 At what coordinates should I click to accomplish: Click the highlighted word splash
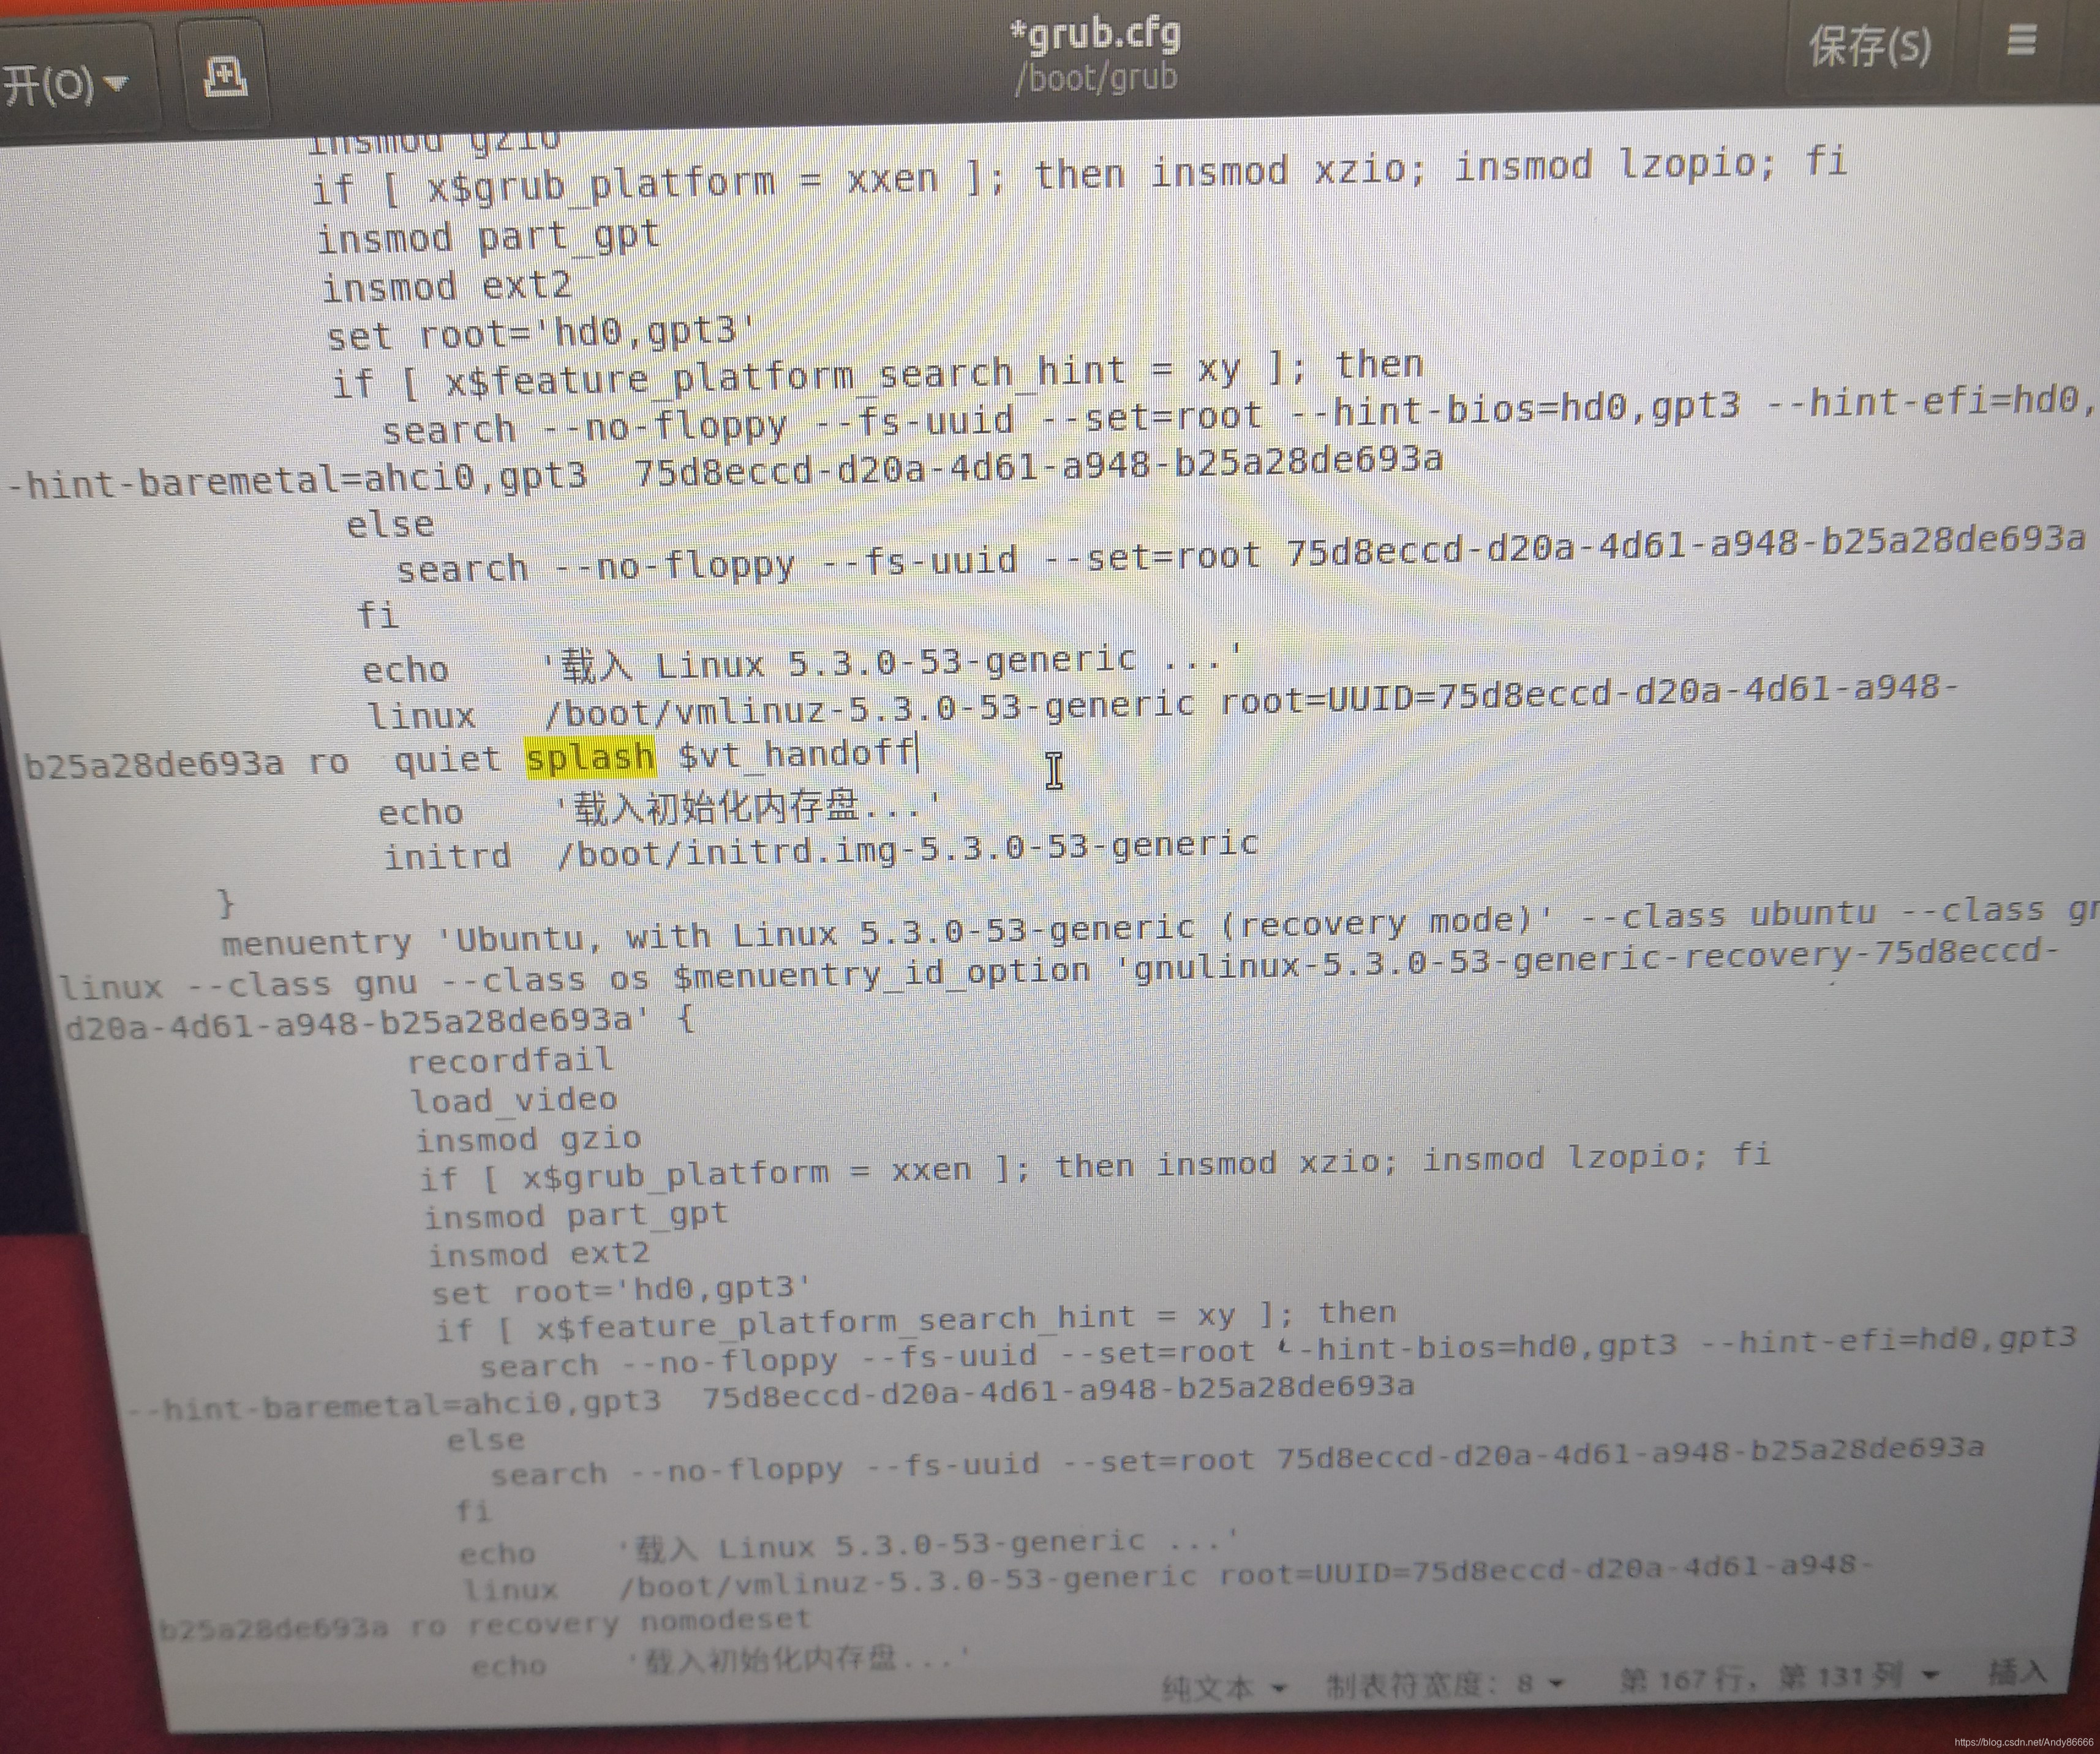[590, 757]
